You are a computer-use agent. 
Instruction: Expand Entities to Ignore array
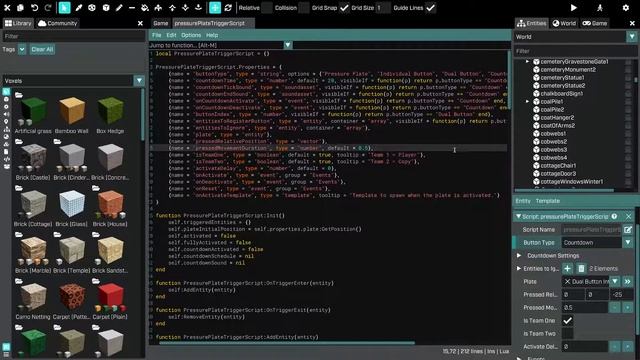(x=518, y=269)
